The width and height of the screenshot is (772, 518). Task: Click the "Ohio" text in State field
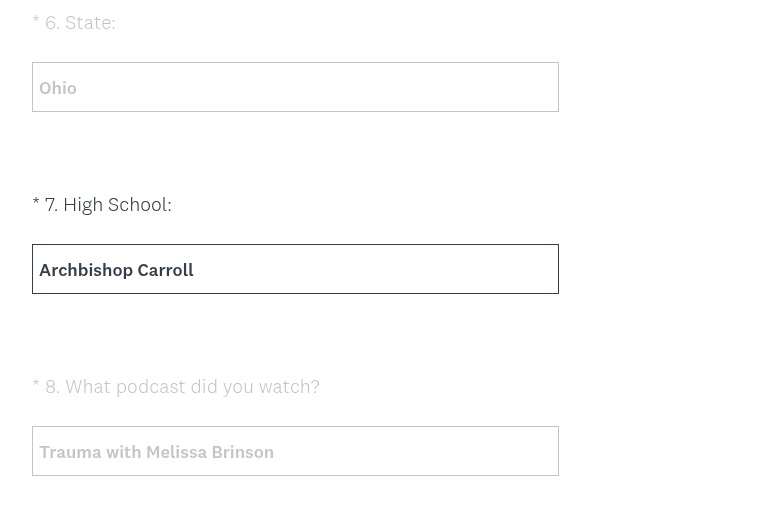point(58,88)
